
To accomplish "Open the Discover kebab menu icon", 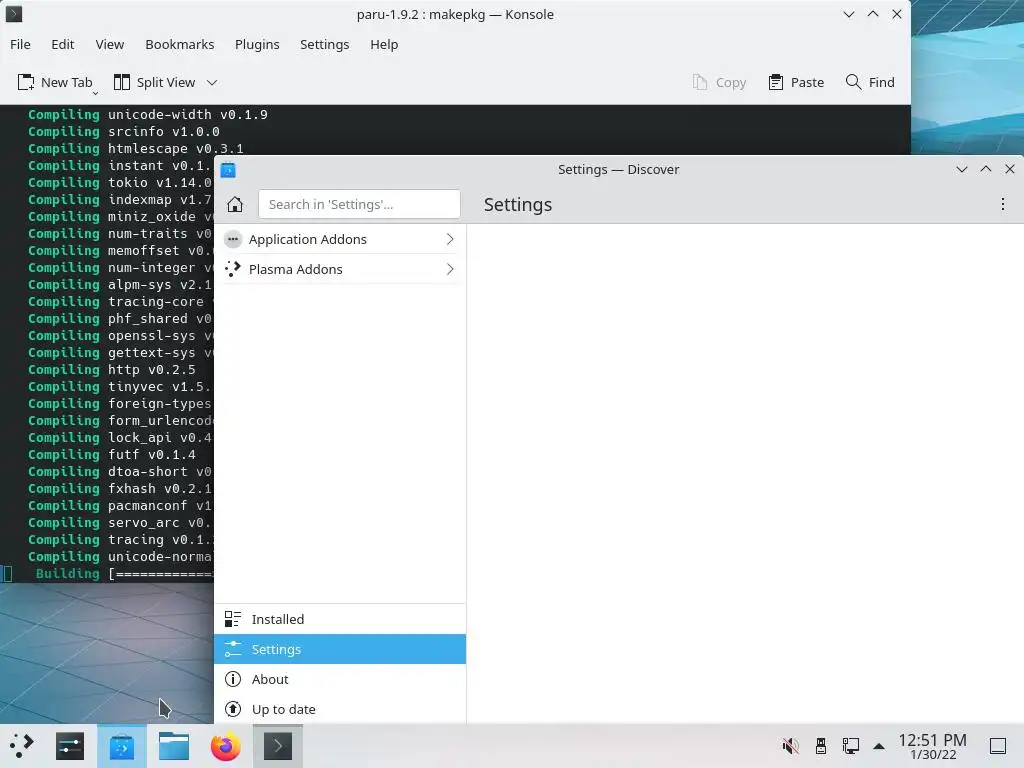I will (x=1002, y=204).
